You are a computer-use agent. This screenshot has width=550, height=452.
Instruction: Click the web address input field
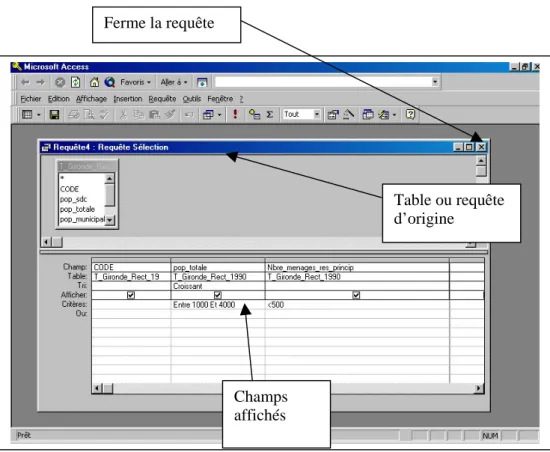point(323,82)
